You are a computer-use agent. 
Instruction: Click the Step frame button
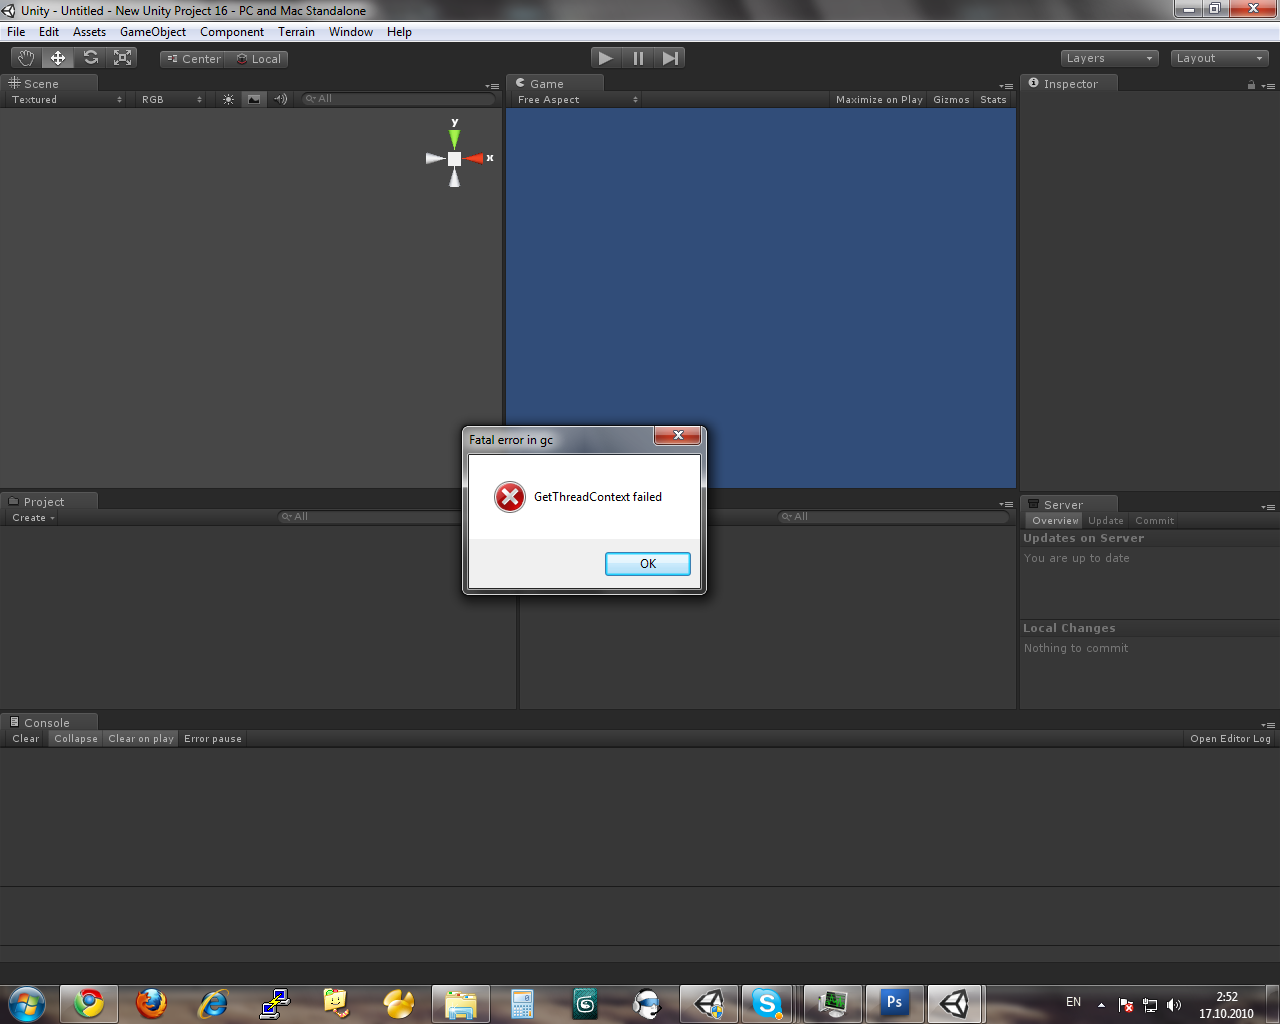coord(670,58)
